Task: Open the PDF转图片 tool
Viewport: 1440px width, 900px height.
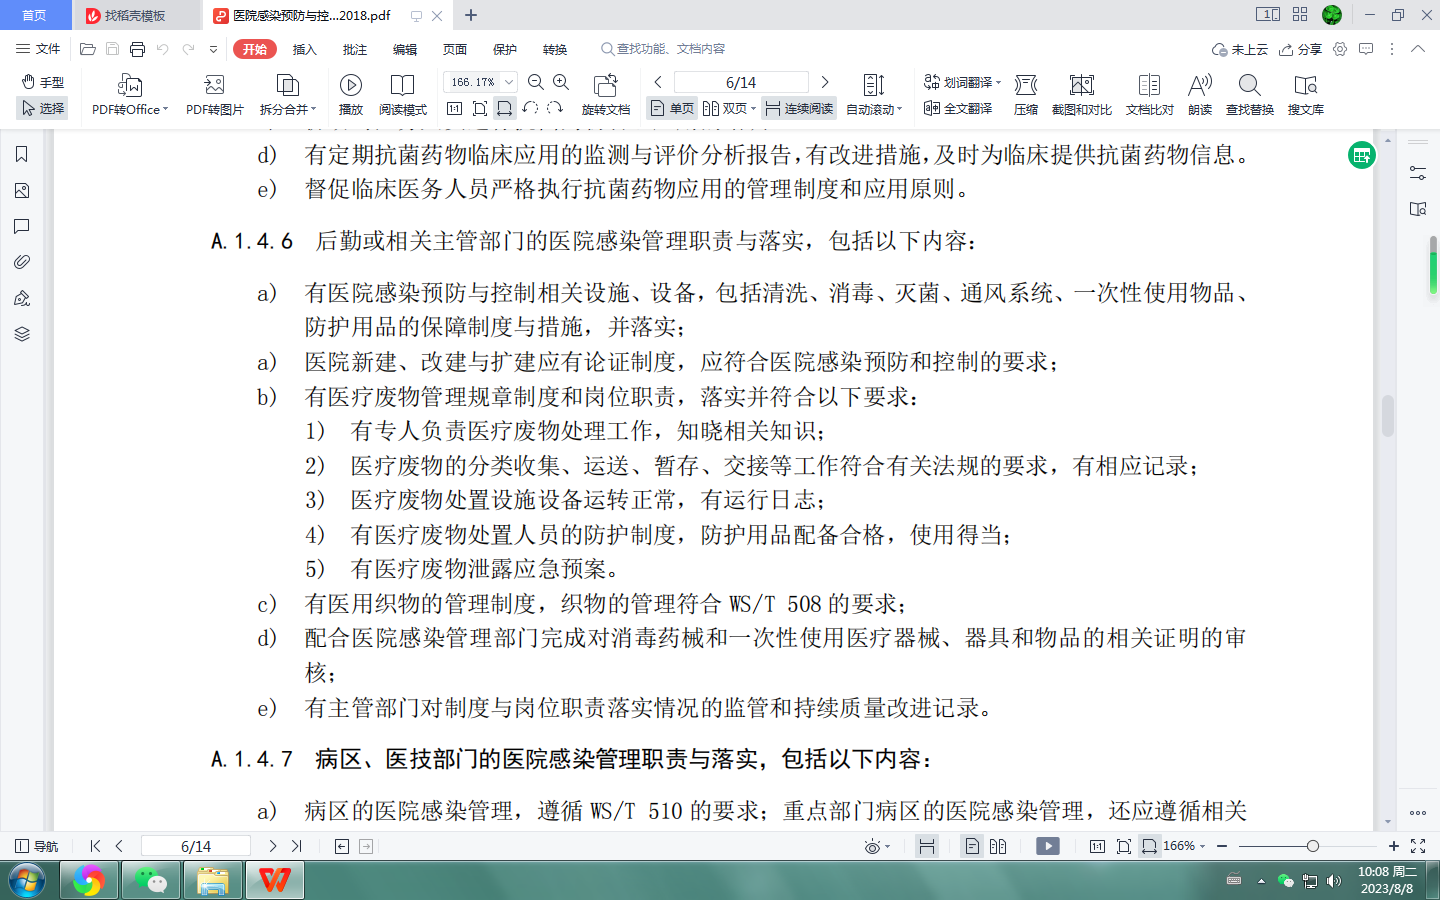Action: (213, 93)
